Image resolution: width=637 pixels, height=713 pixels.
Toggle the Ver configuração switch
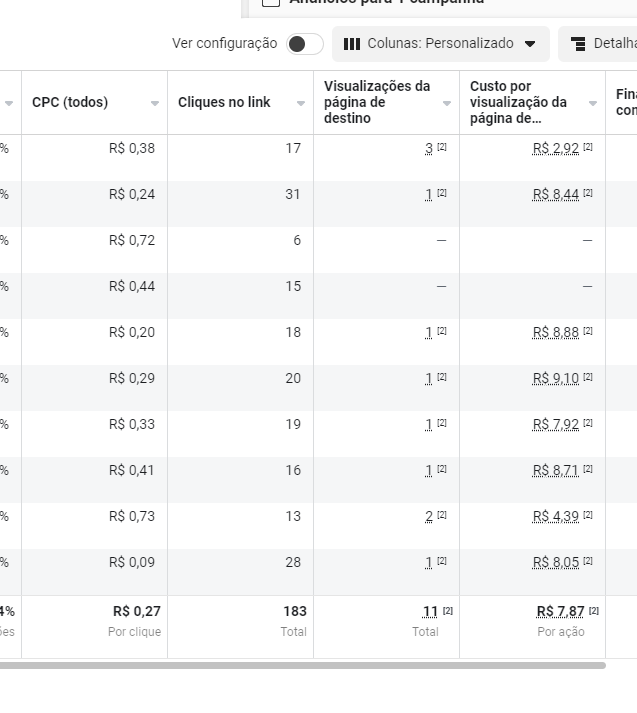305,44
